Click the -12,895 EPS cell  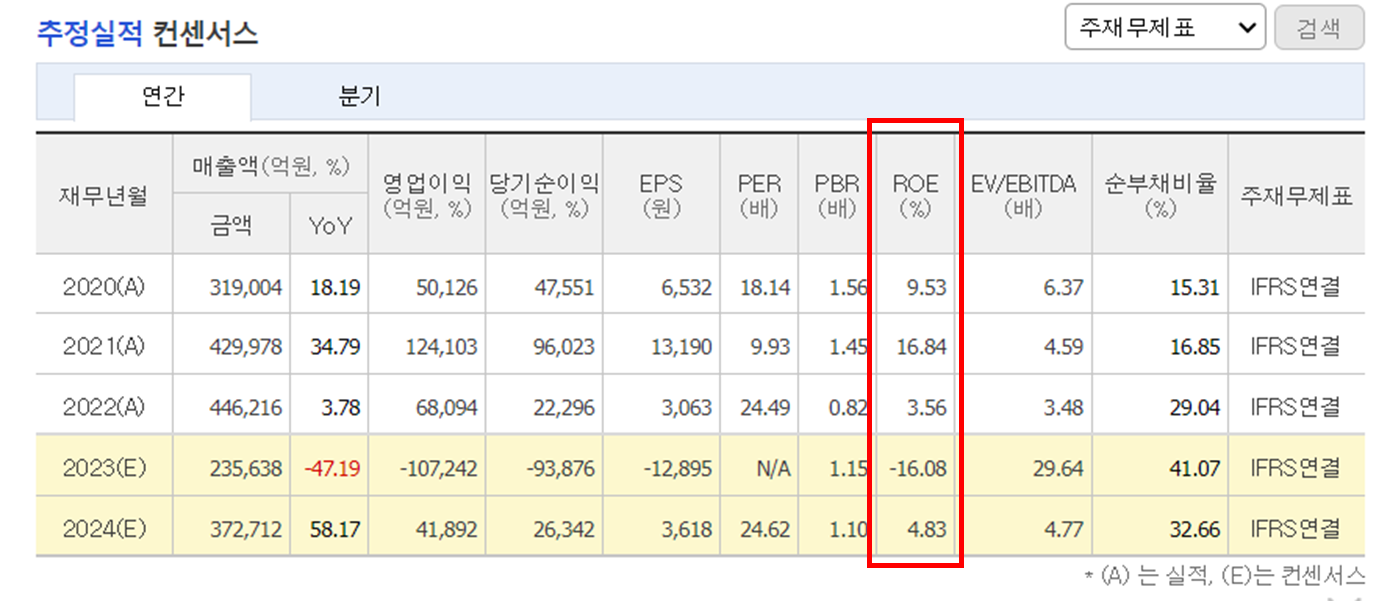pyautogui.click(x=677, y=467)
